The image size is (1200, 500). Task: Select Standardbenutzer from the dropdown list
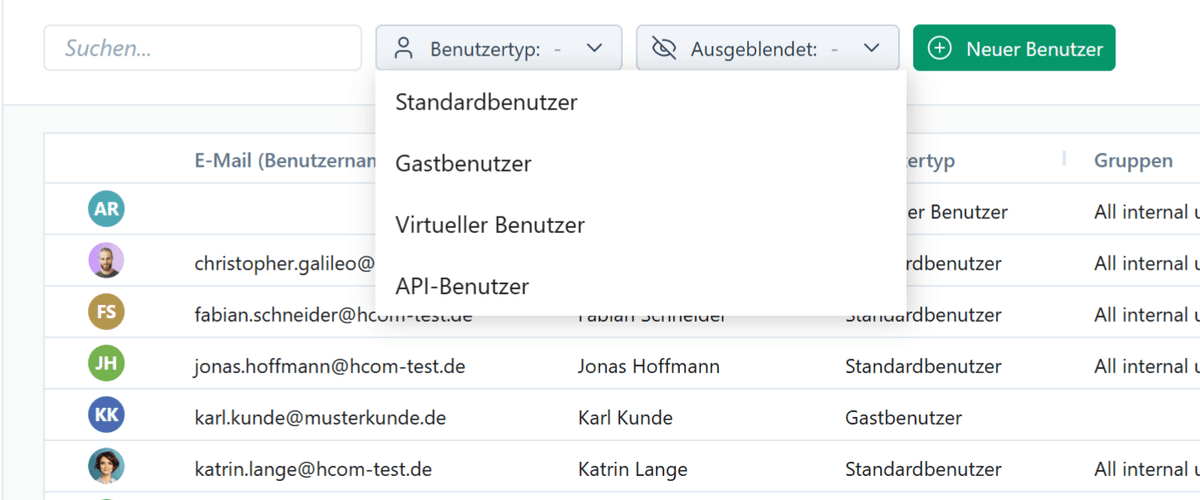pos(486,102)
